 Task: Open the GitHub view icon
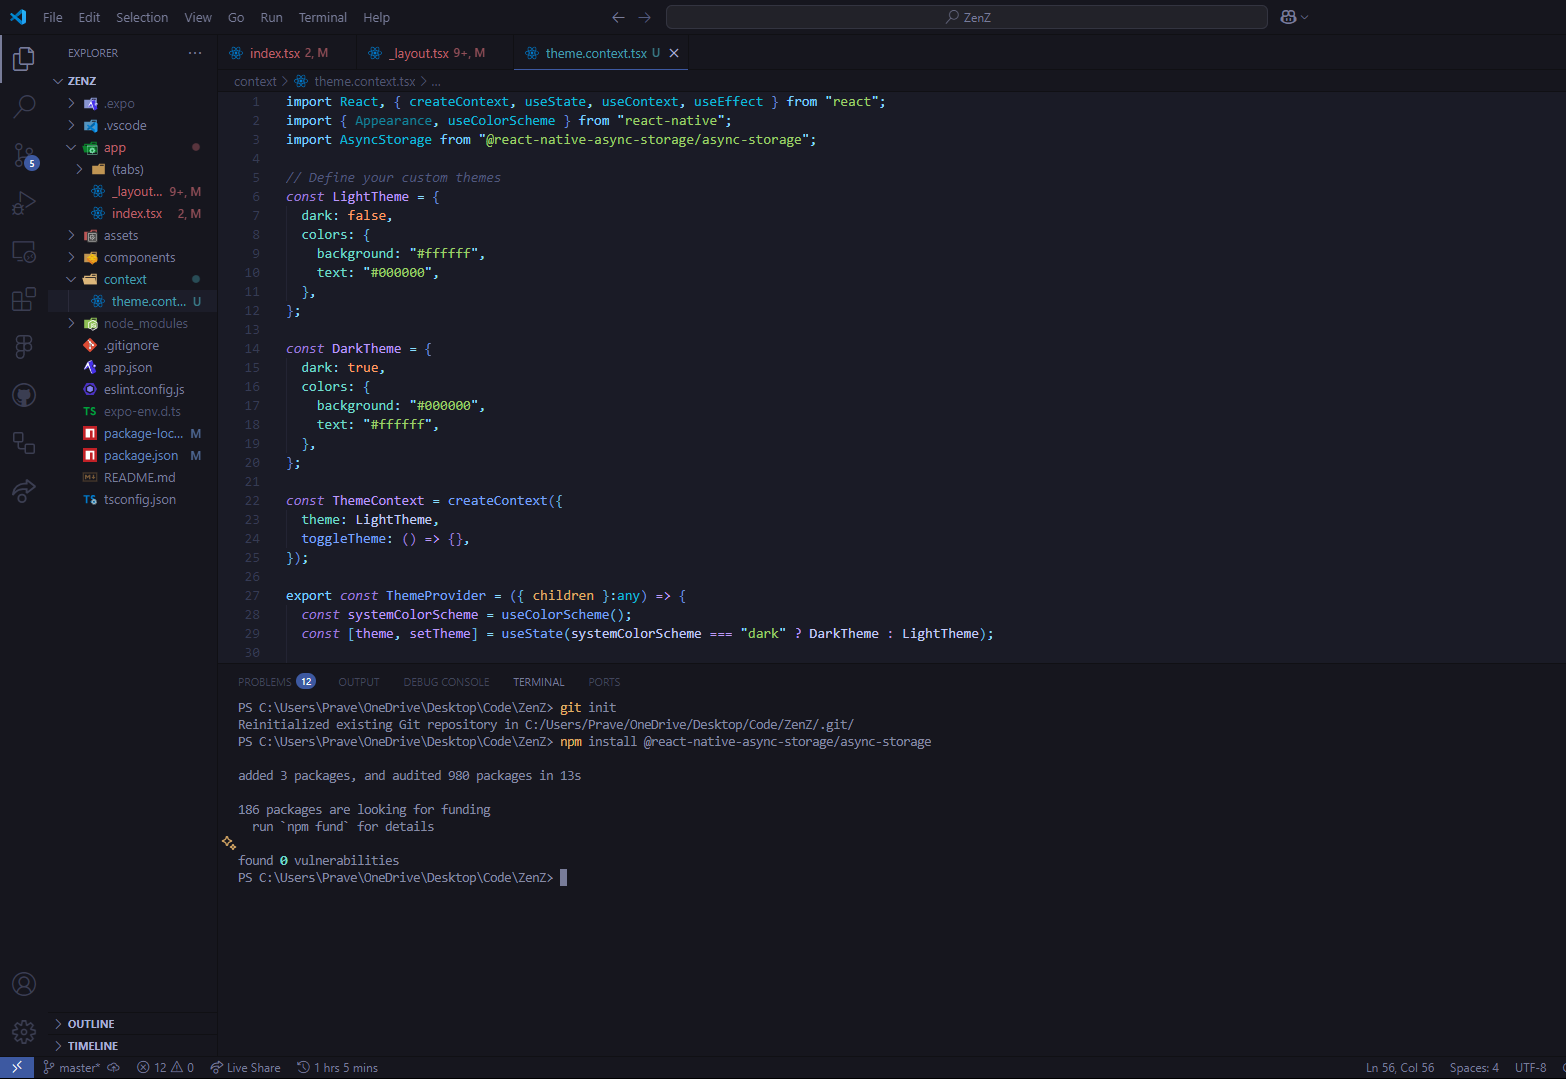24,395
